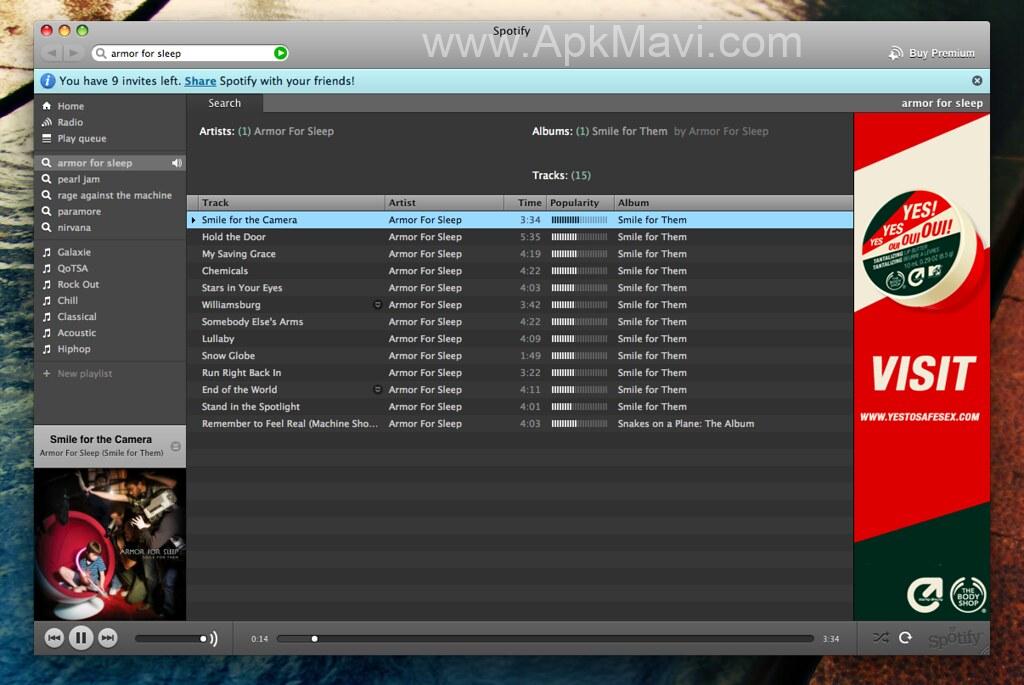Open dropdown arrow next to Williamsburg track
The height and width of the screenshot is (685, 1024).
377,305
